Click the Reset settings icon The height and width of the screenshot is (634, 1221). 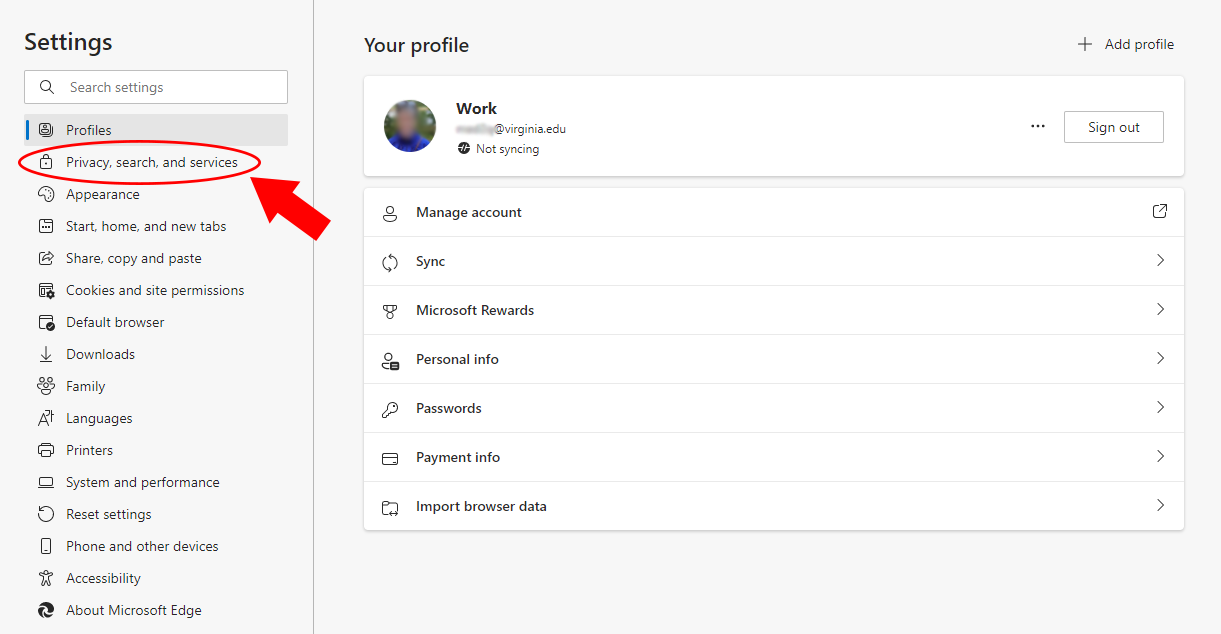click(x=45, y=514)
